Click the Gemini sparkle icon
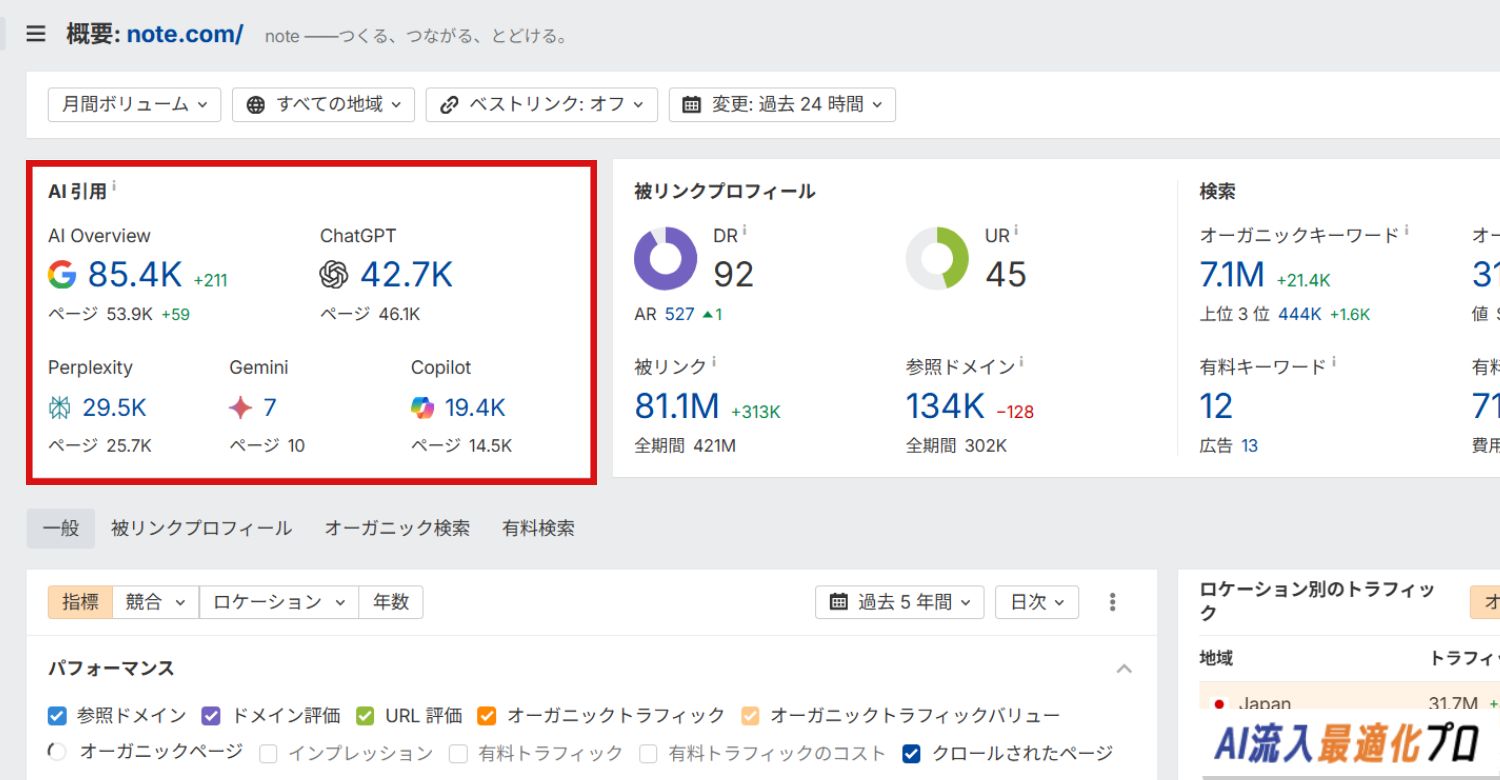This screenshot has height=780, width=1500. tap(241, 407)
